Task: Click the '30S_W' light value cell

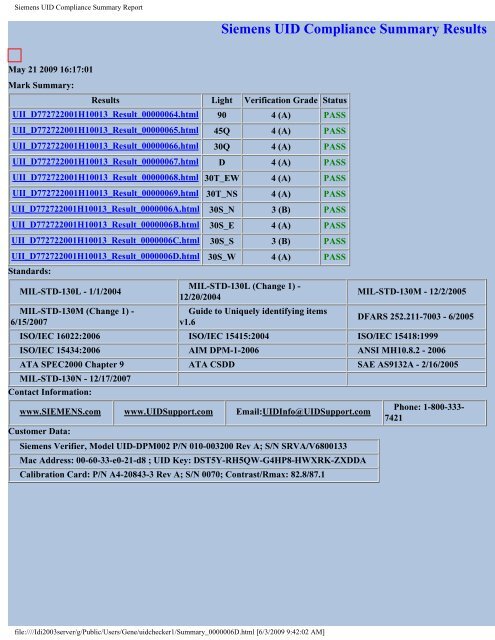Action: pos(222,257)
